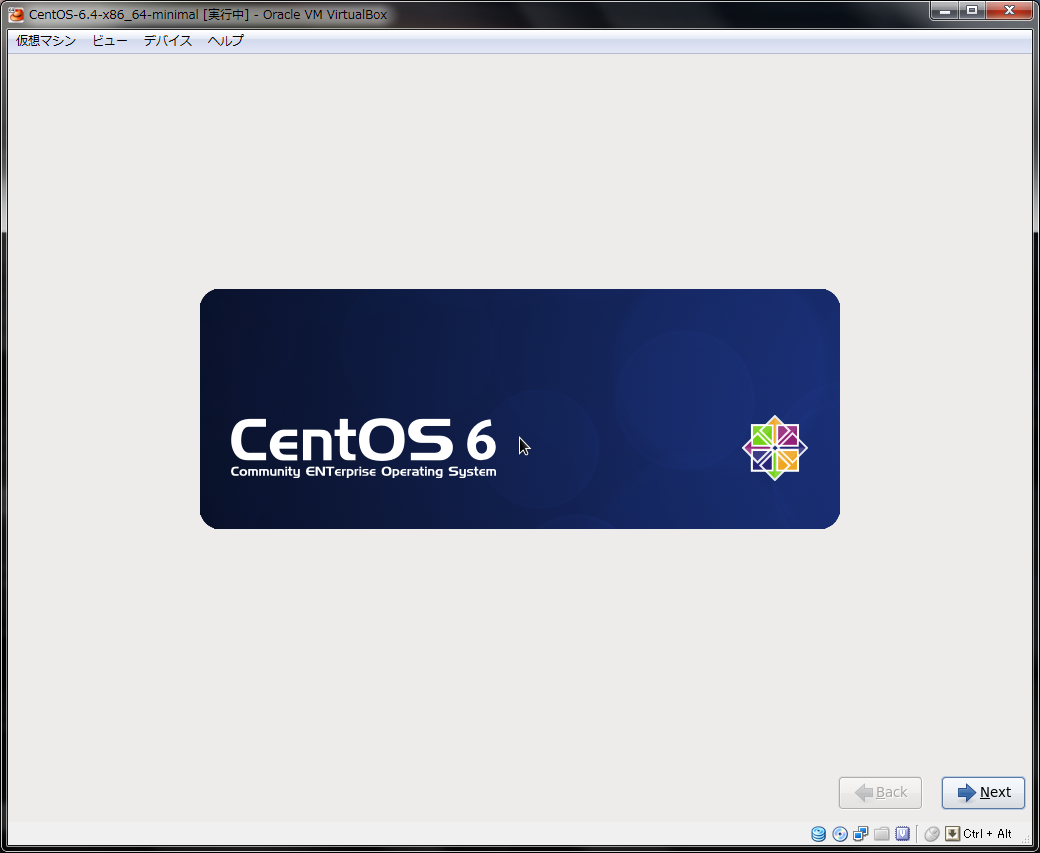Click the optical disc (CD/DVD) status icon

[840, 834]
